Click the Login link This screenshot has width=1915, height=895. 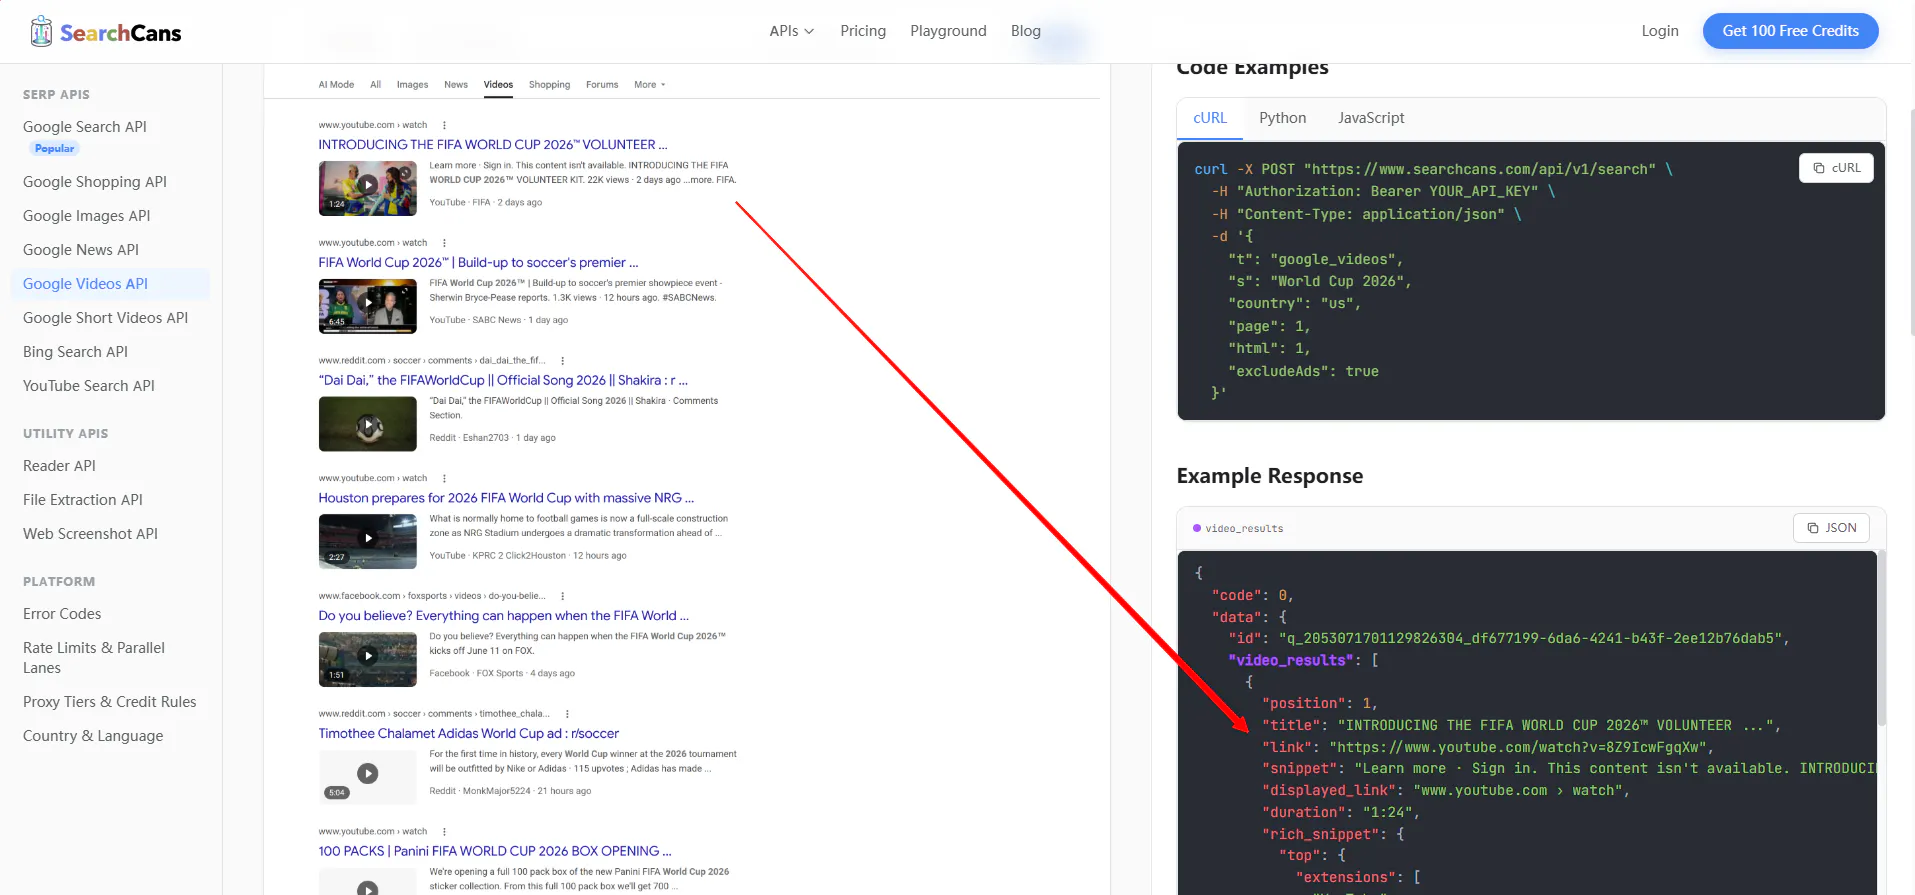pos(1660,31)
